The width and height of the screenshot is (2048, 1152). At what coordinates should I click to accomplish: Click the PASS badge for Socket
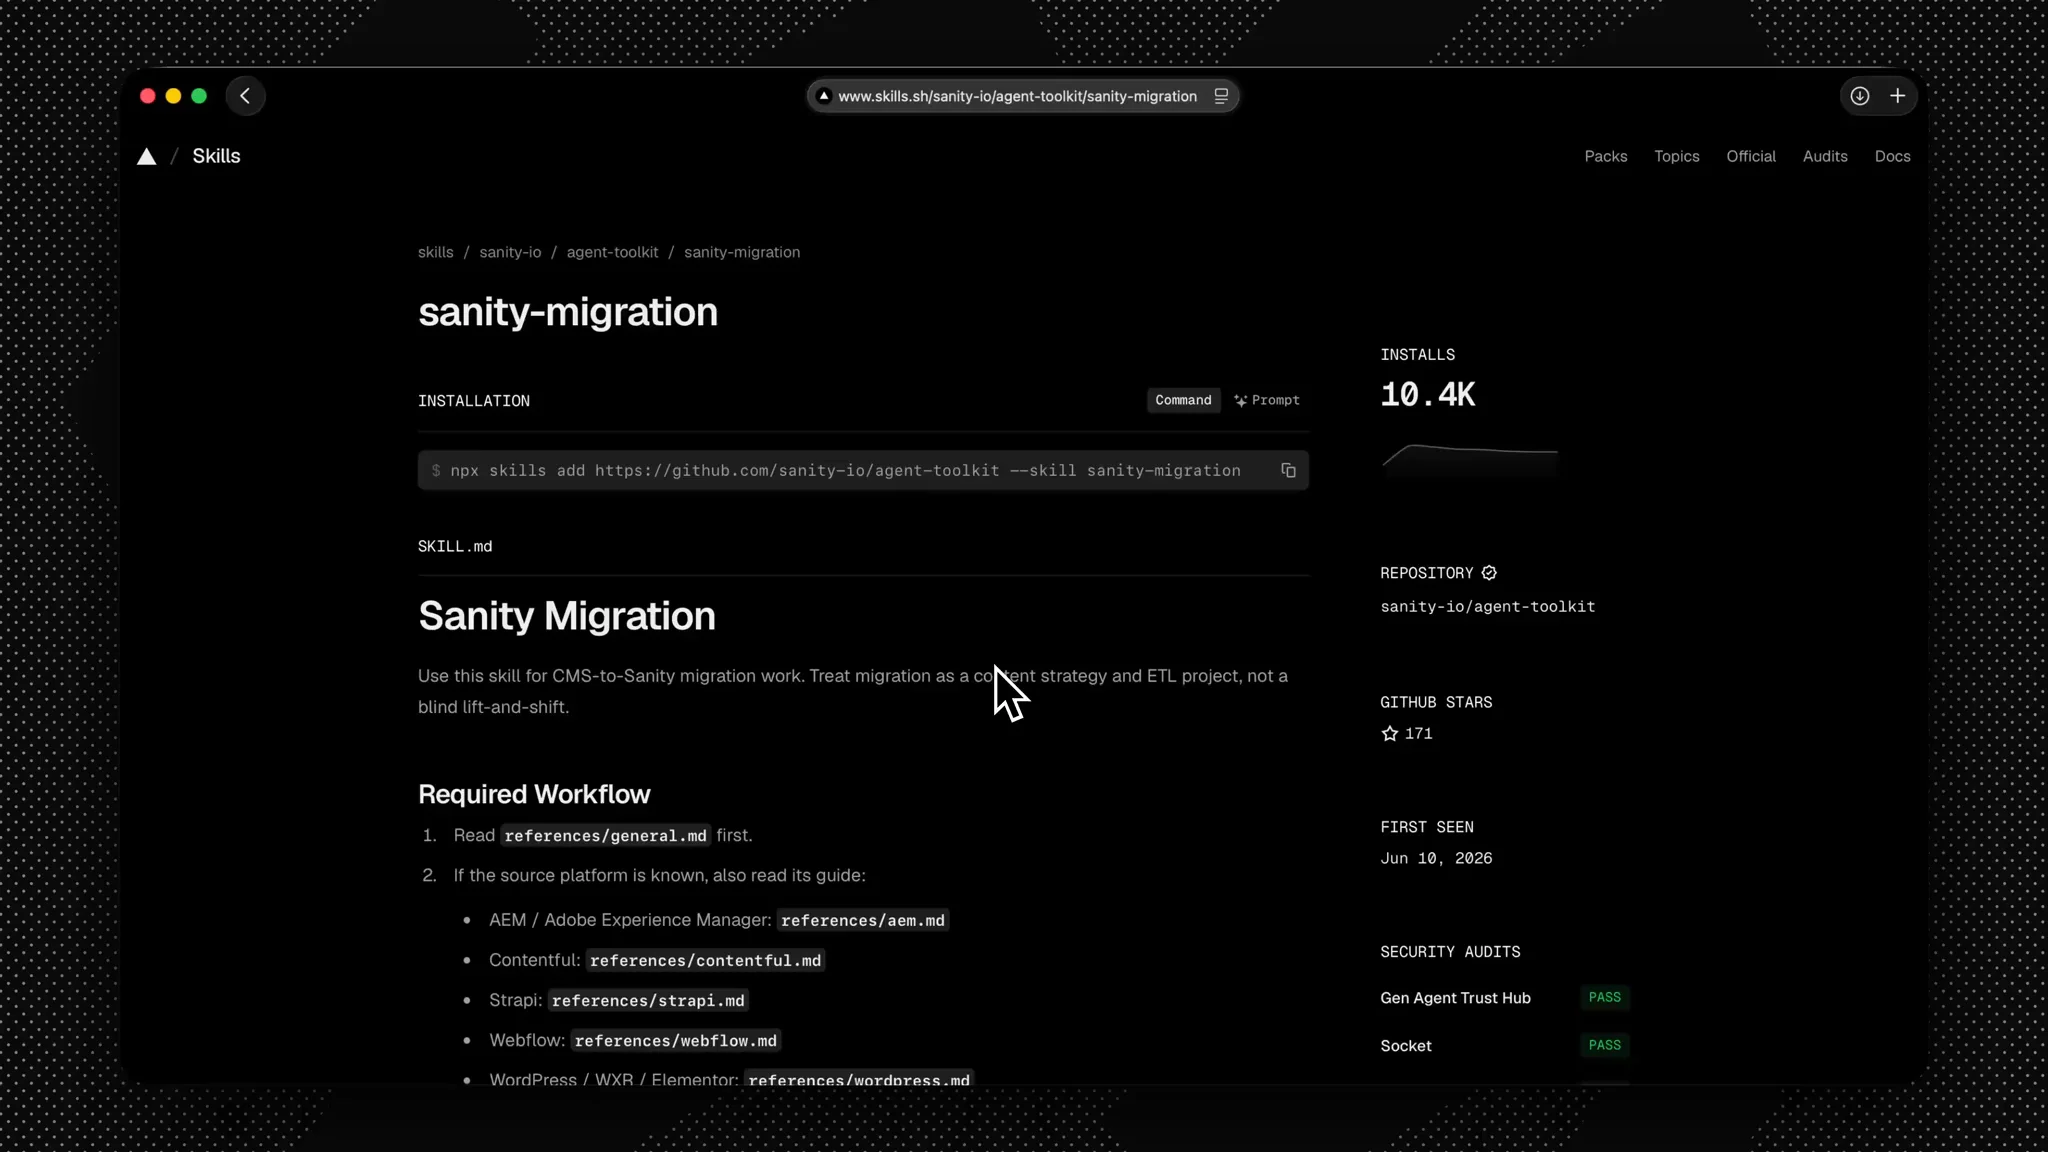click(1604, 1045)
